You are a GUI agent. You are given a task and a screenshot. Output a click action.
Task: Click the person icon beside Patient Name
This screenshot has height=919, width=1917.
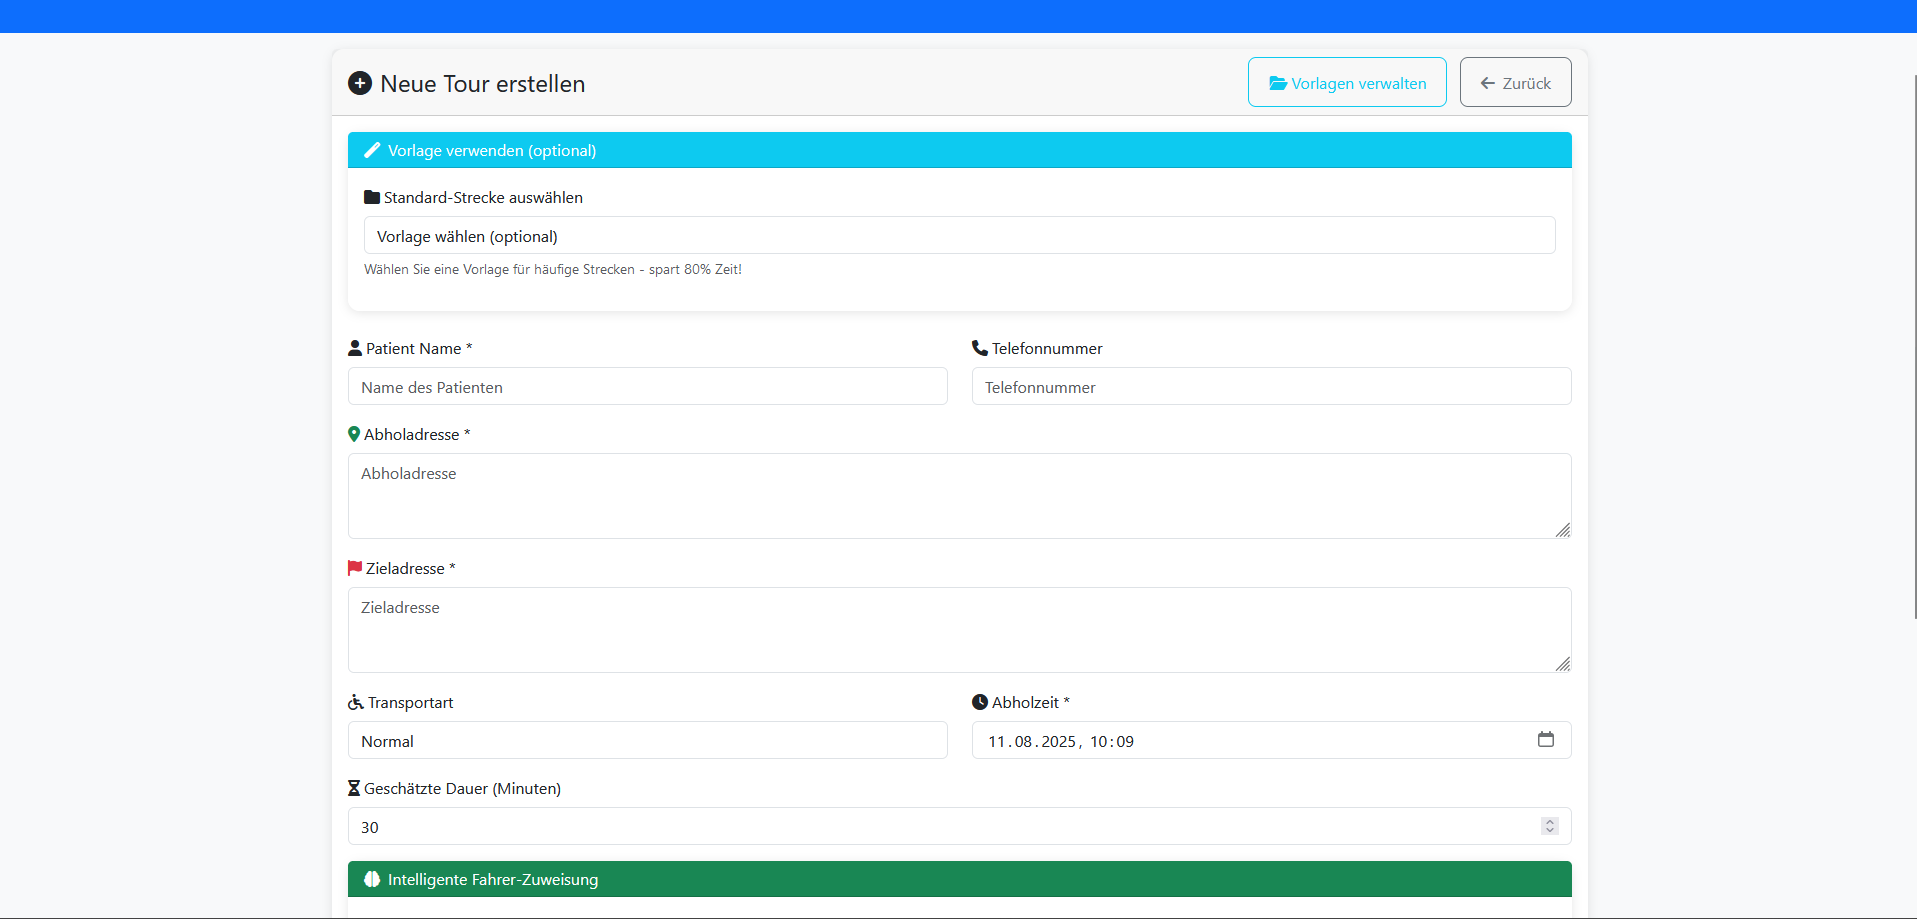354,347
